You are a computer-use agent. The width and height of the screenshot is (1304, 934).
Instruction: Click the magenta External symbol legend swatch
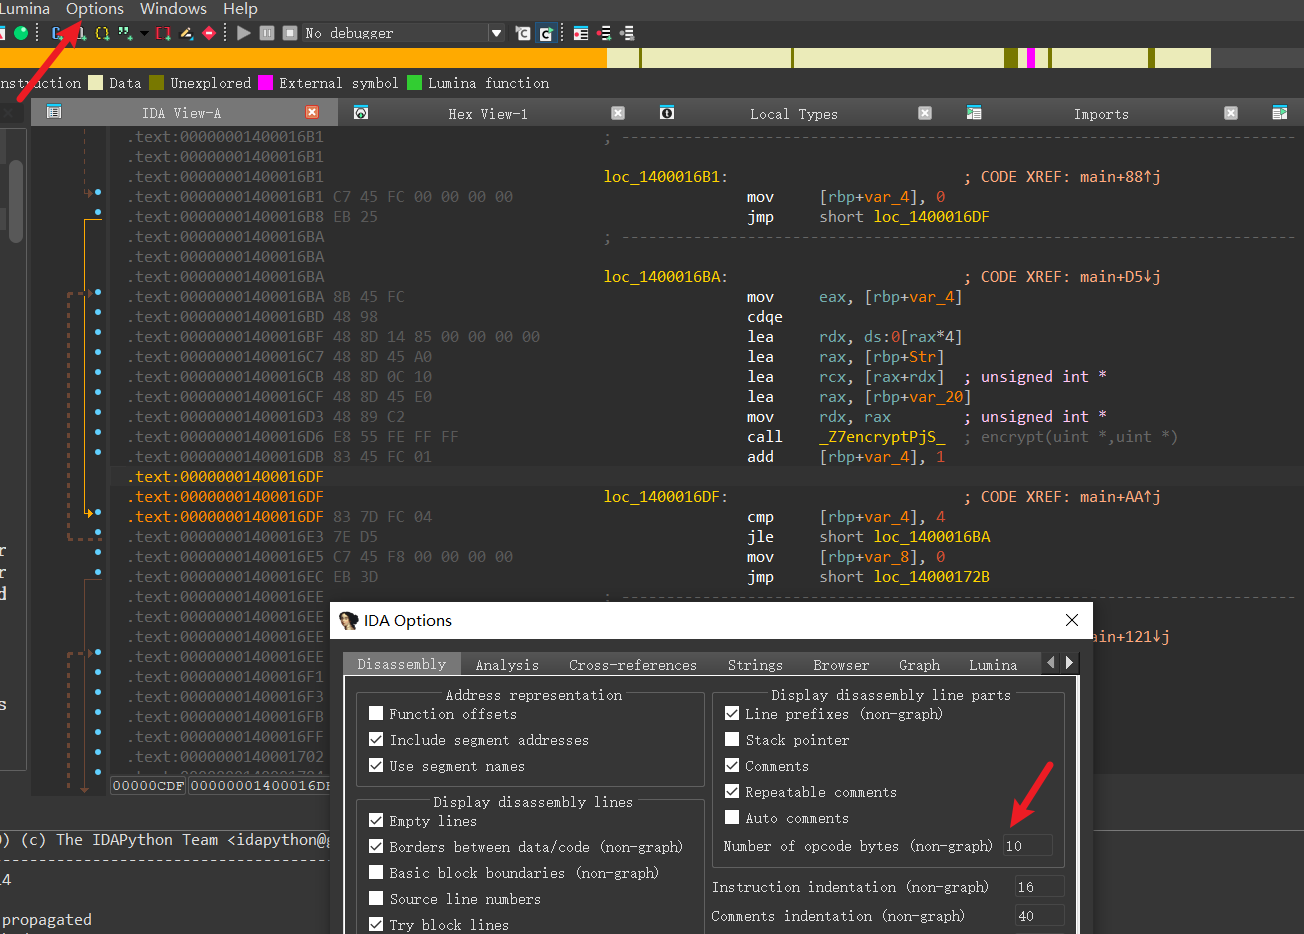(x=266, y=83)
